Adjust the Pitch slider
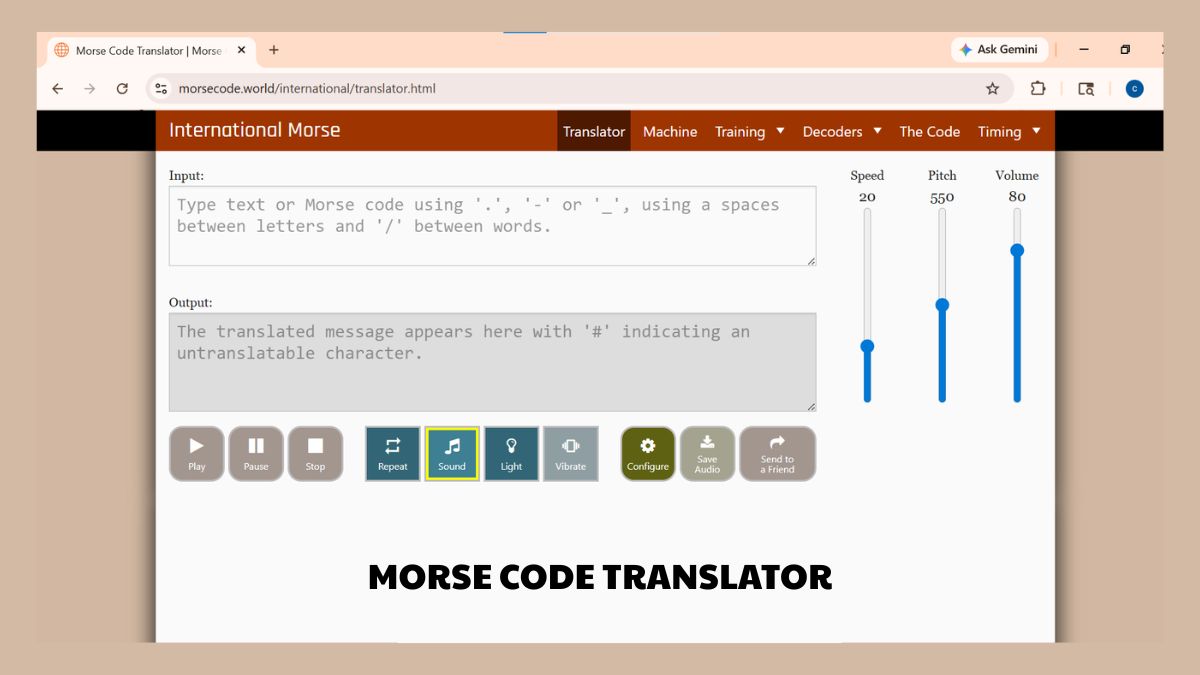 (x=942, y=305)
